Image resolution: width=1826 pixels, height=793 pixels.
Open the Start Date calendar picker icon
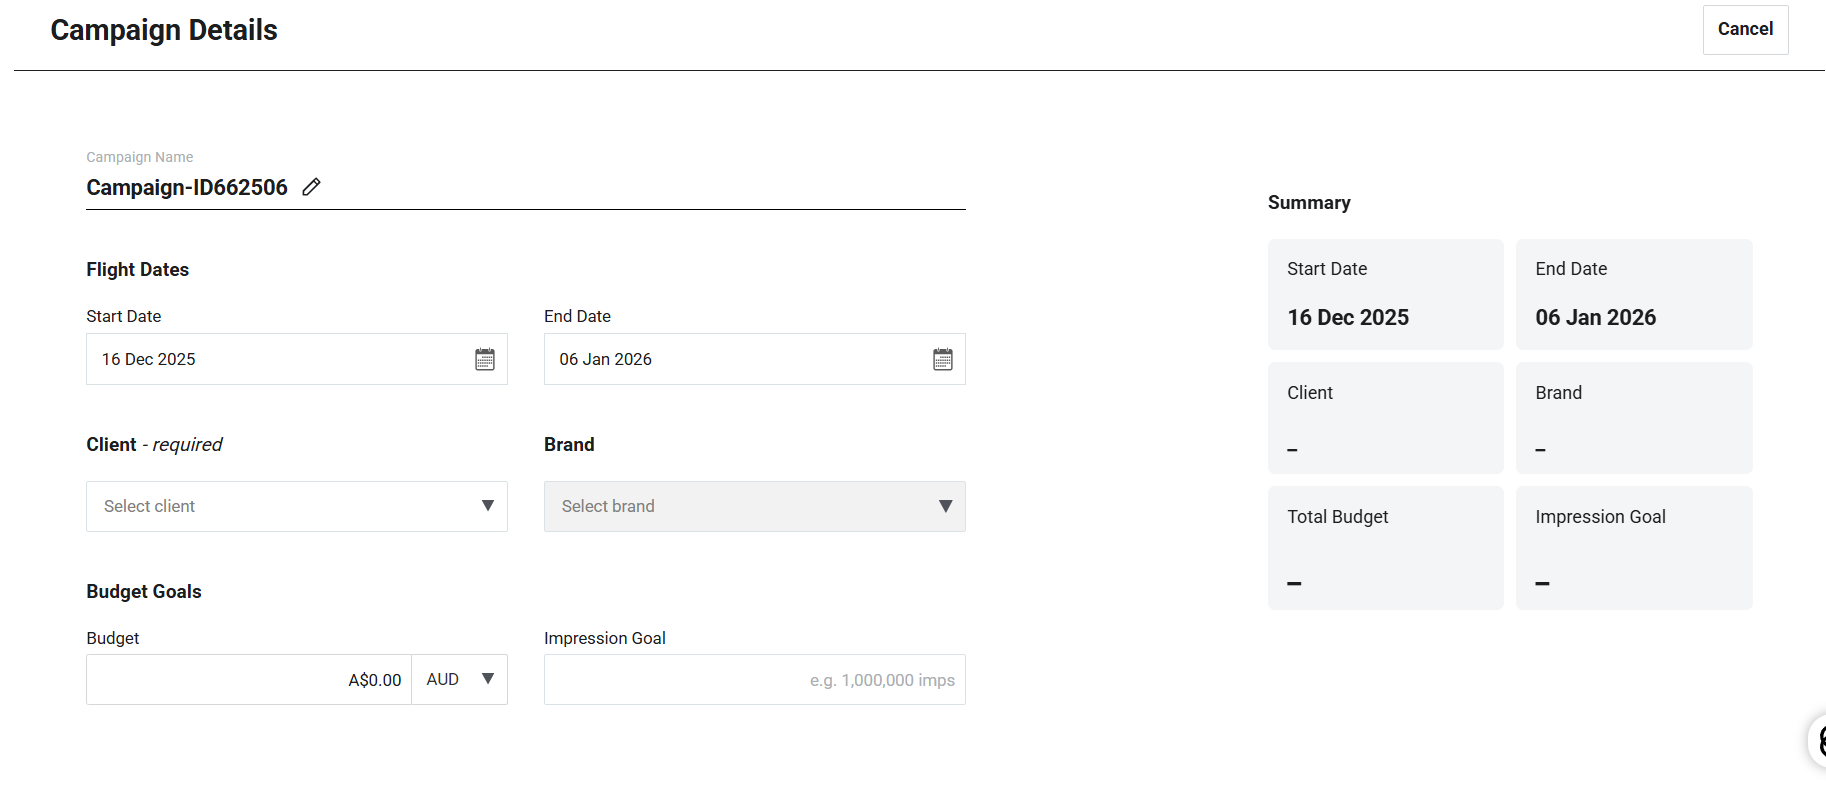coord(485,359)
